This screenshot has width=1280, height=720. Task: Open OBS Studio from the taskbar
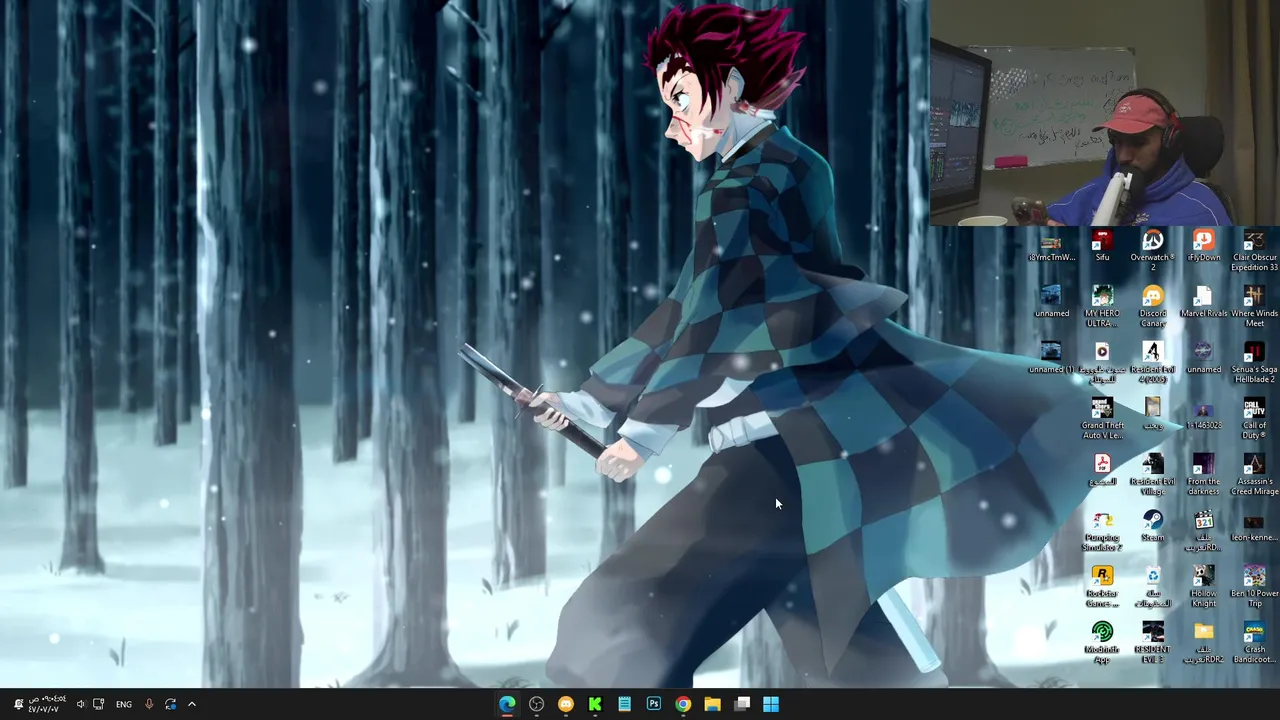536,704
